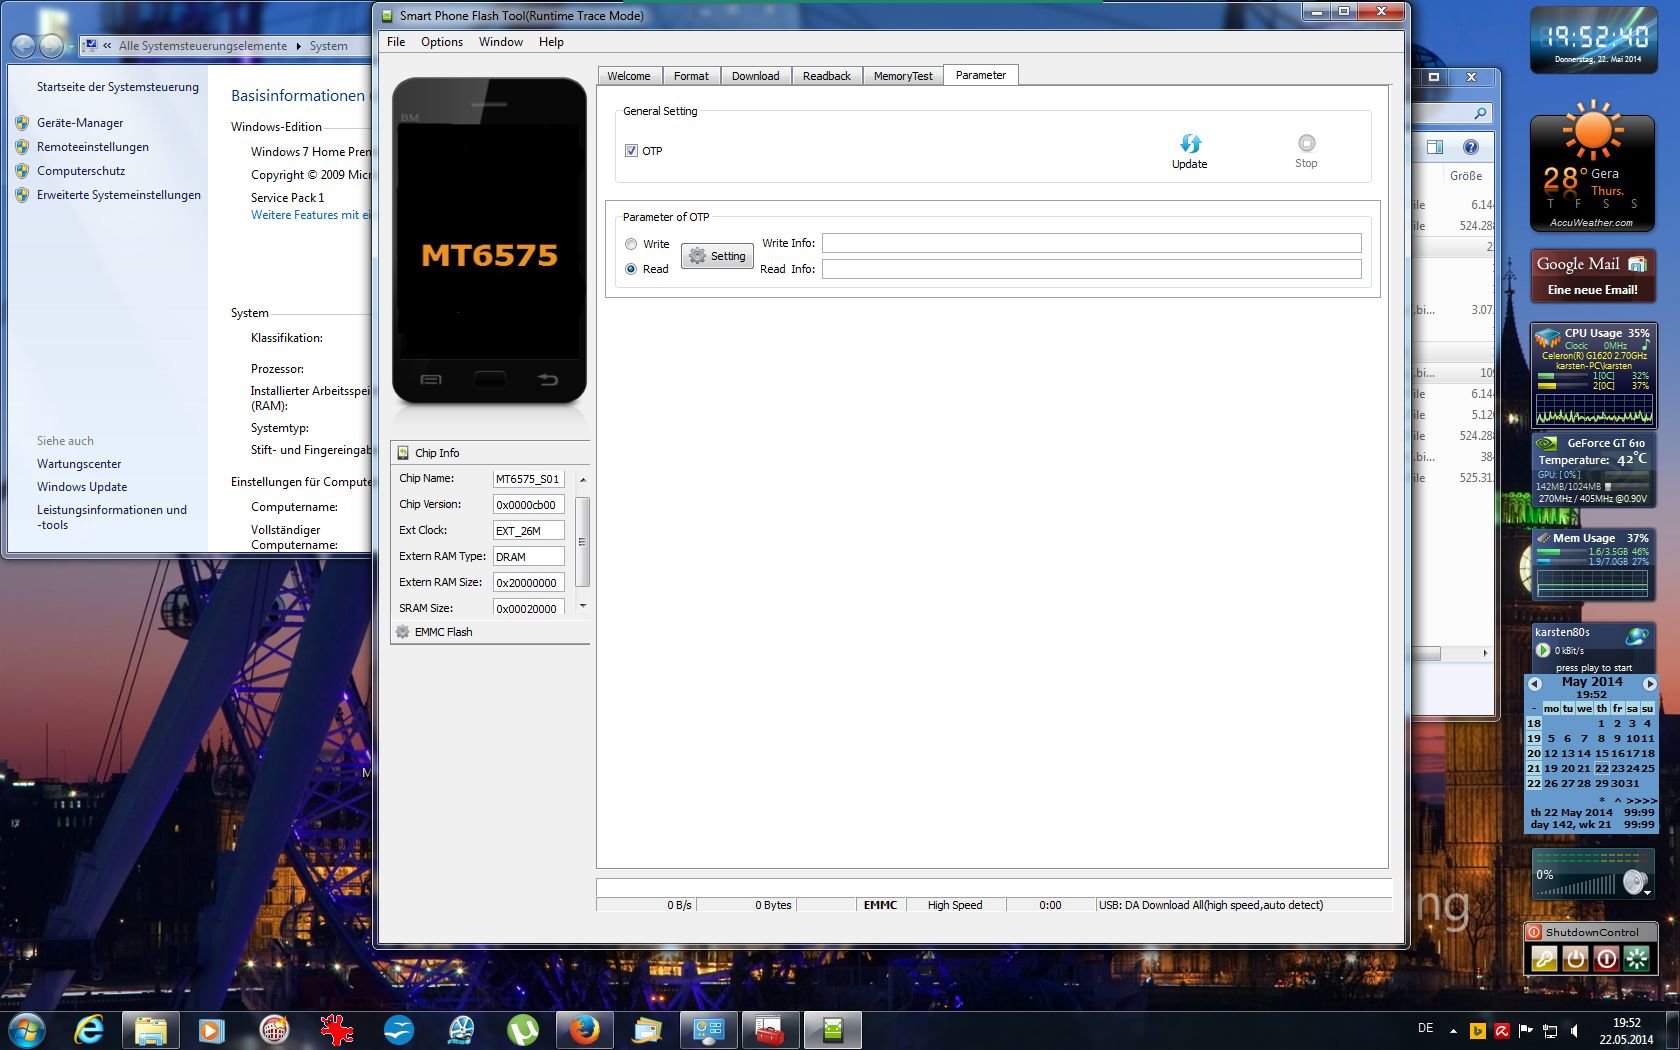Click the MT6575 phone image
Viewport: 1680px width, 1050px height.
(489, 243)
